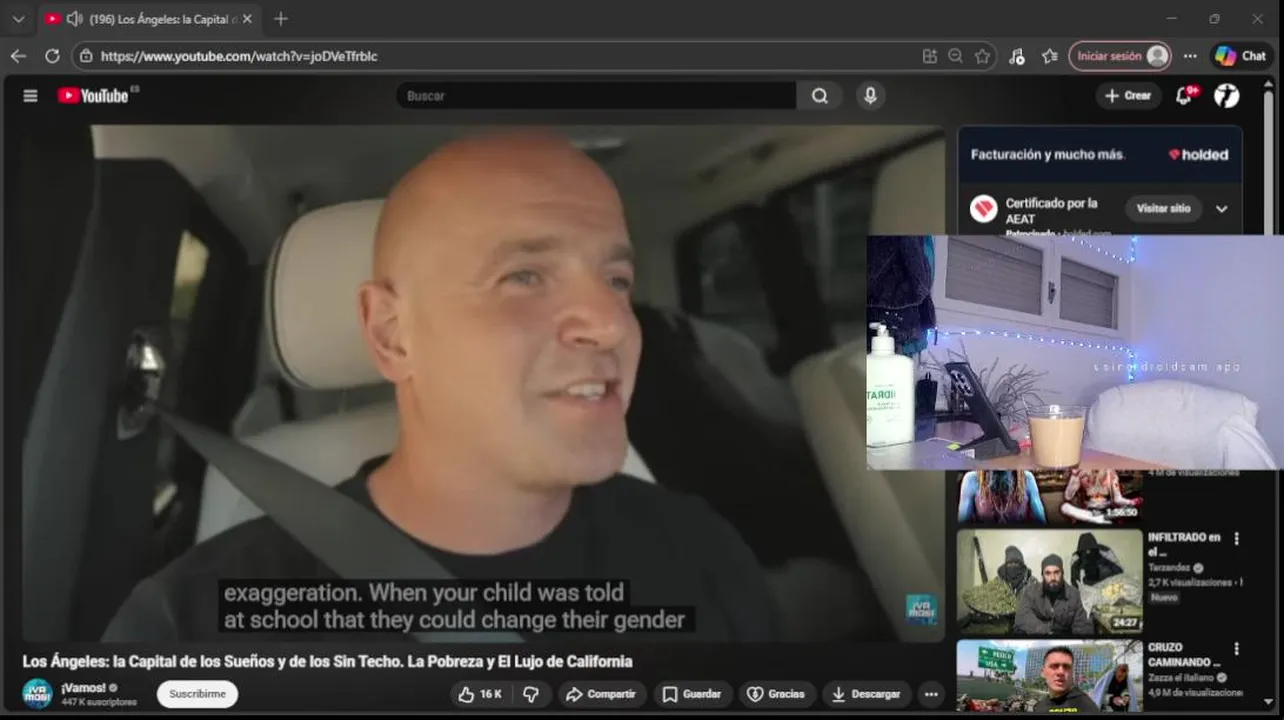Click the ¡Vamos! watermark in the video
The image size is (1284, 720).
[921, 609]
